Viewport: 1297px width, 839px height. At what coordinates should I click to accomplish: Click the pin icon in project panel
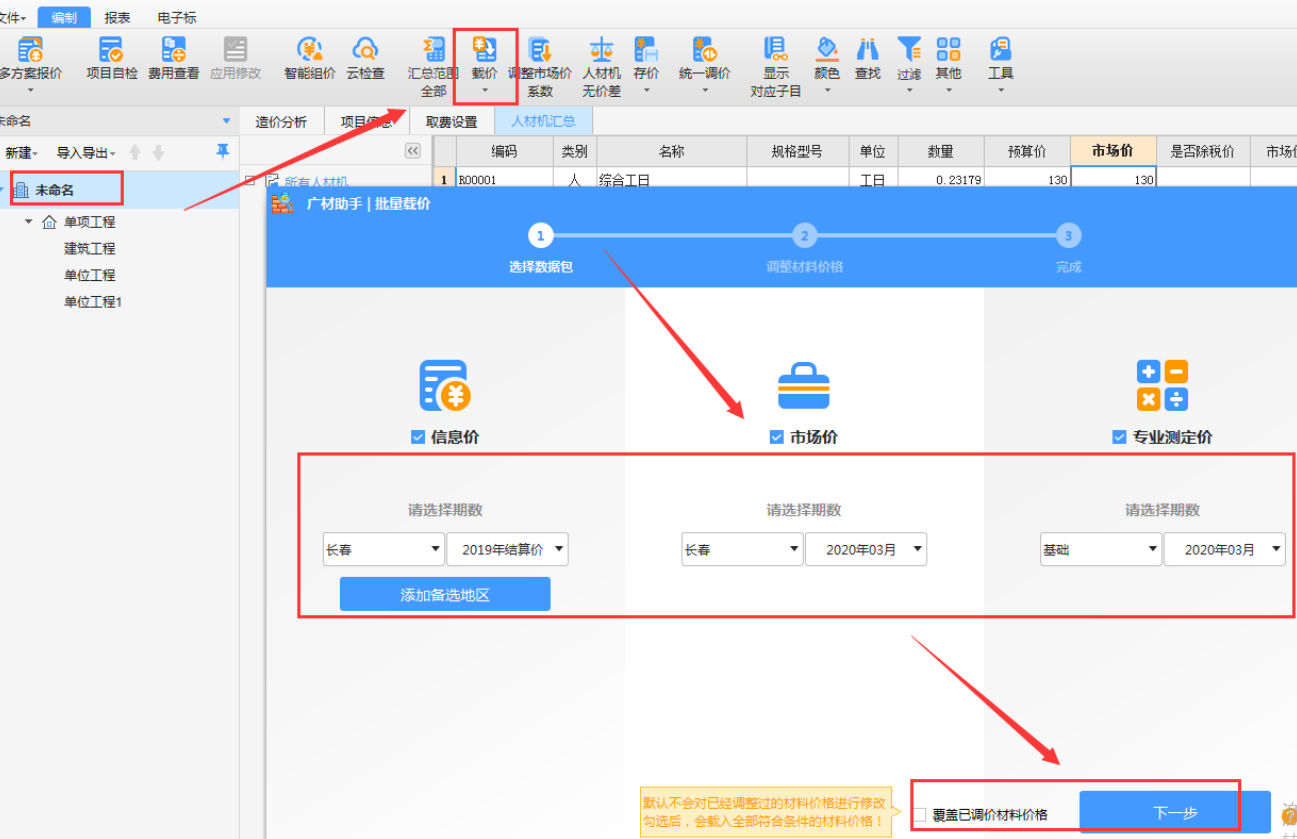(222, 152)
